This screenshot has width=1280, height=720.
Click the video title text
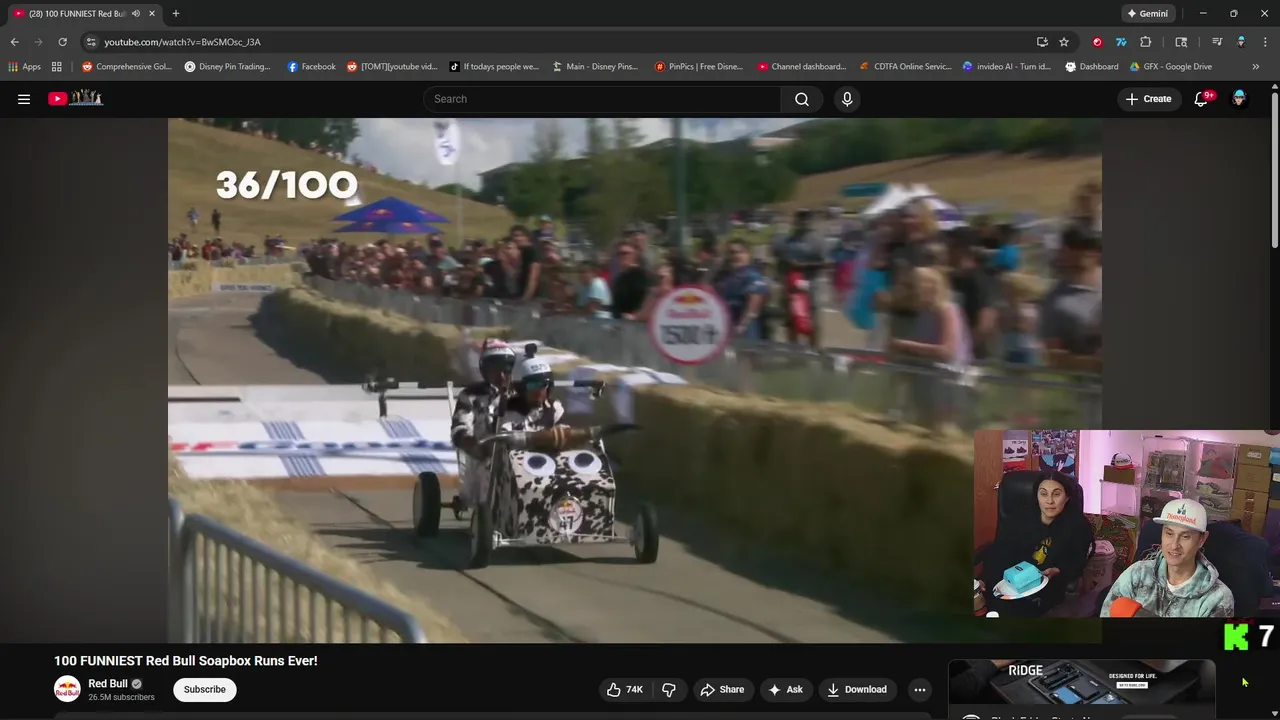pos(185,661)
